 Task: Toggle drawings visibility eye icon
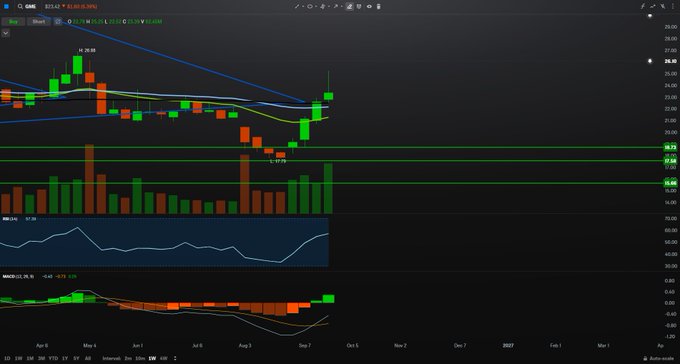[369, 7]
